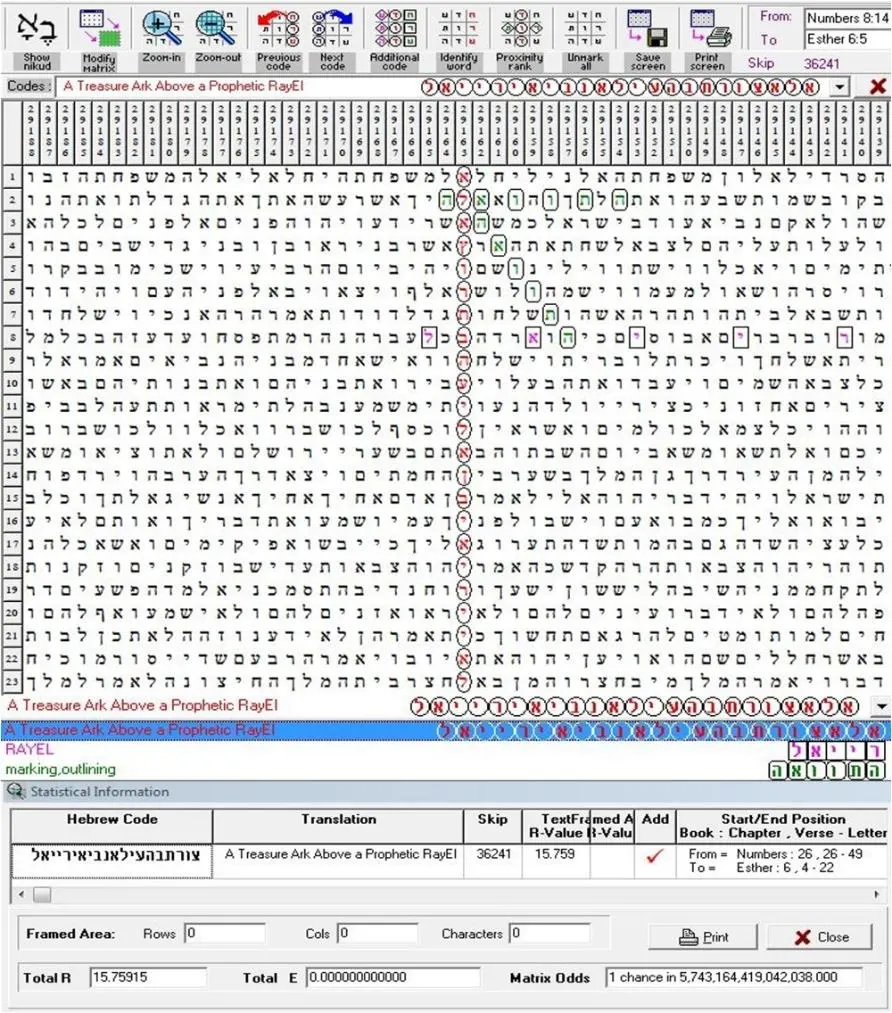Click the Codes field Treasure Ark text
This screenshot has height=1013, width=892.
click(x=183, y=86)
